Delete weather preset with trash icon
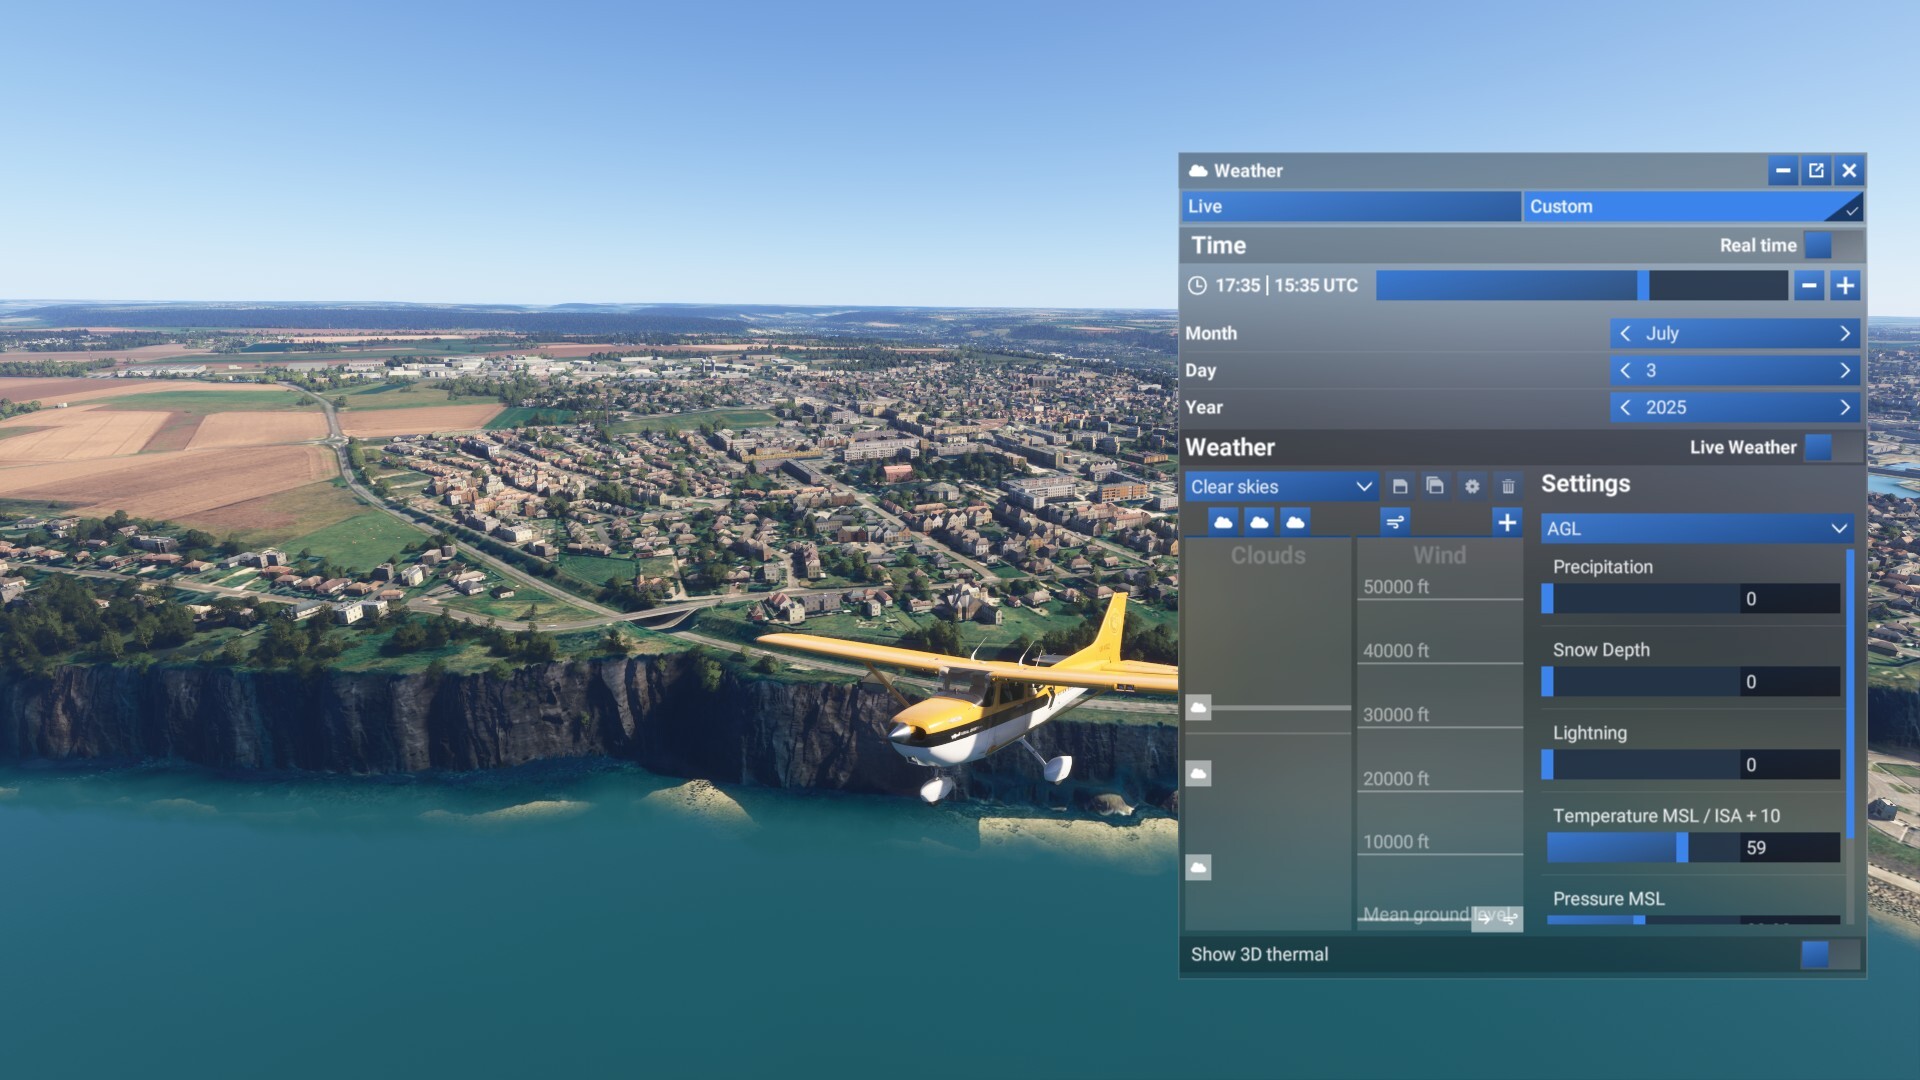Image resolution: width=1920 pixels, height=1080 pixels. point(1508,487)
